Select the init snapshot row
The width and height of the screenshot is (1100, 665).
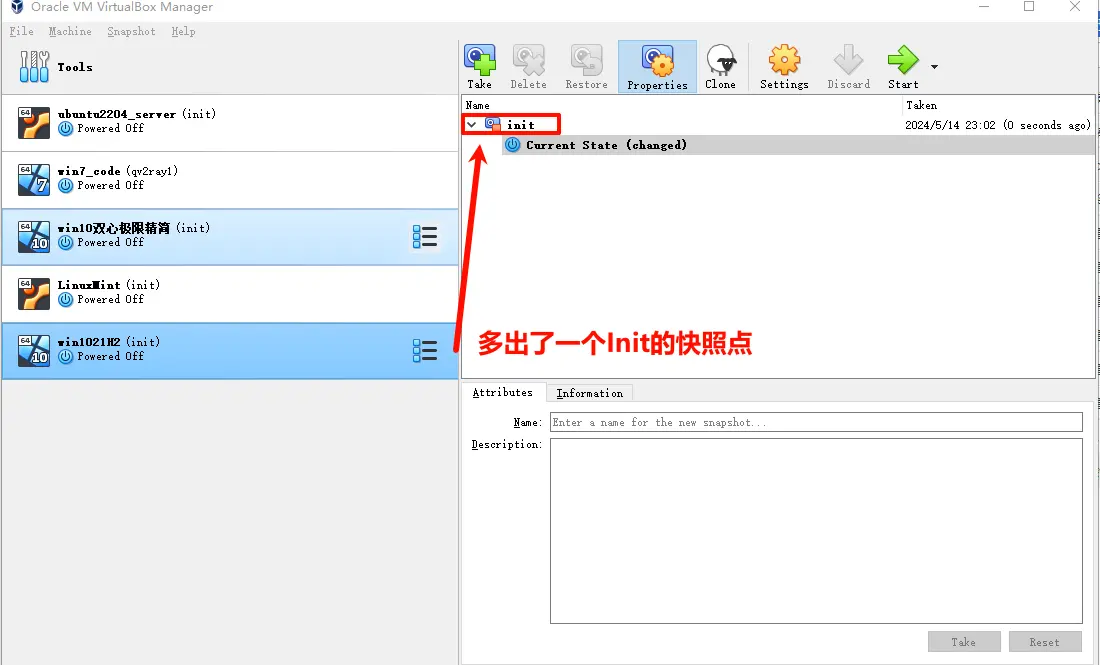[779, 125]
